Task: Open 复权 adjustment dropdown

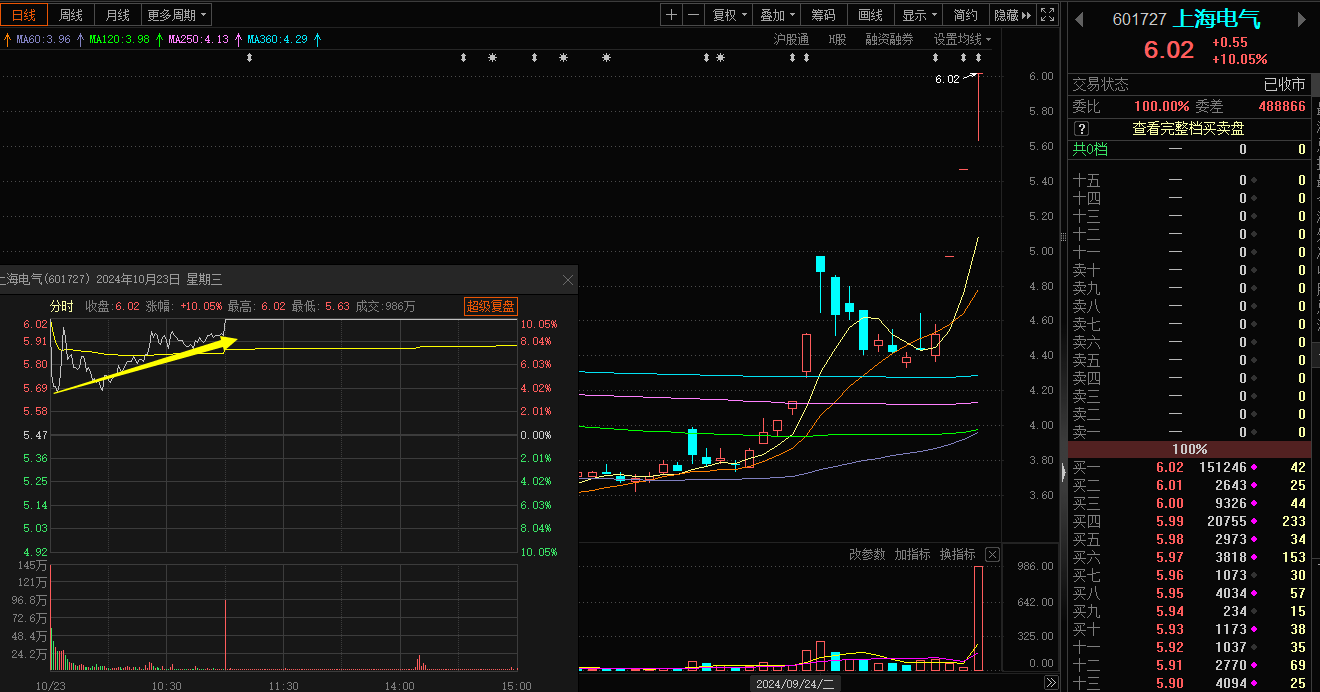Action: [728, 15]
